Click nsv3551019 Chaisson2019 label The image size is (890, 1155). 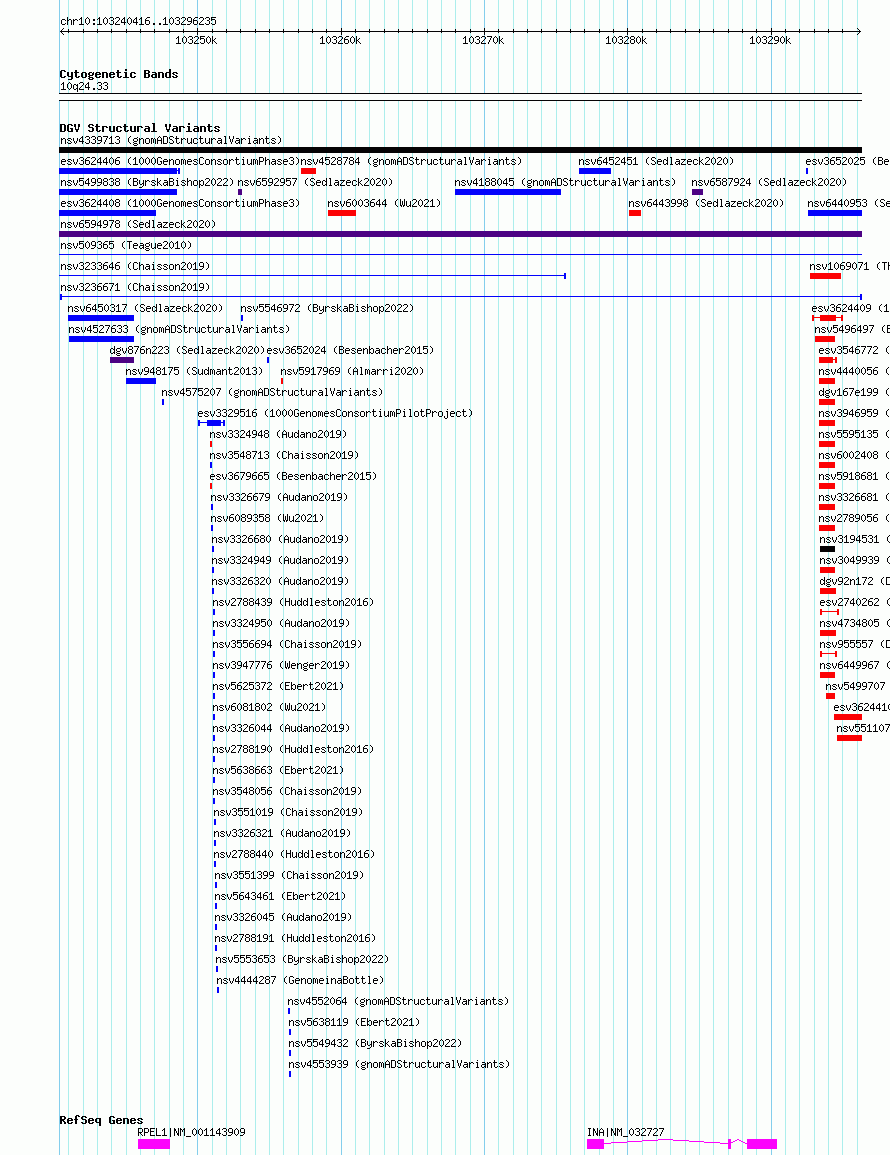pyautogui.click(x=288, y=812)
